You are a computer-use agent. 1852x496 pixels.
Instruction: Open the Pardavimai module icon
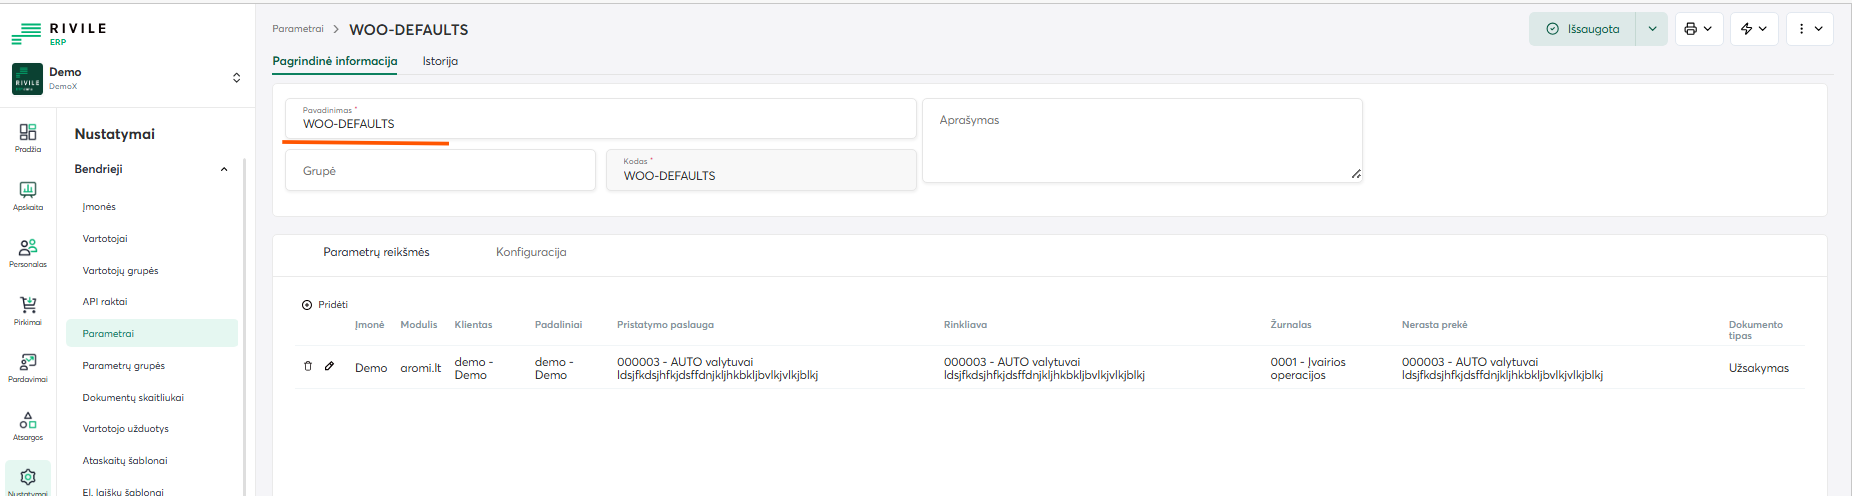pyautogui.click(x=28, y=366)
